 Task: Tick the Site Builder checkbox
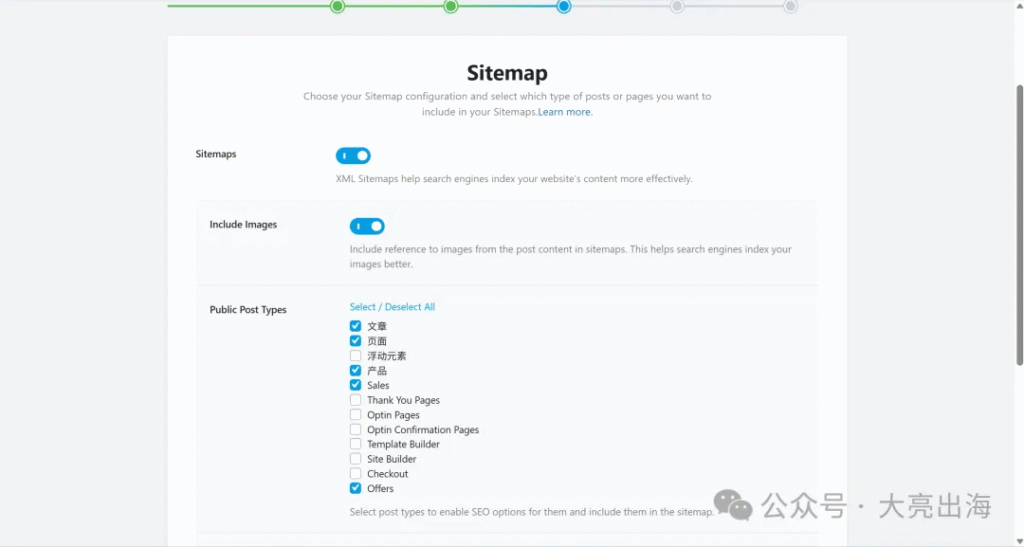355,459
